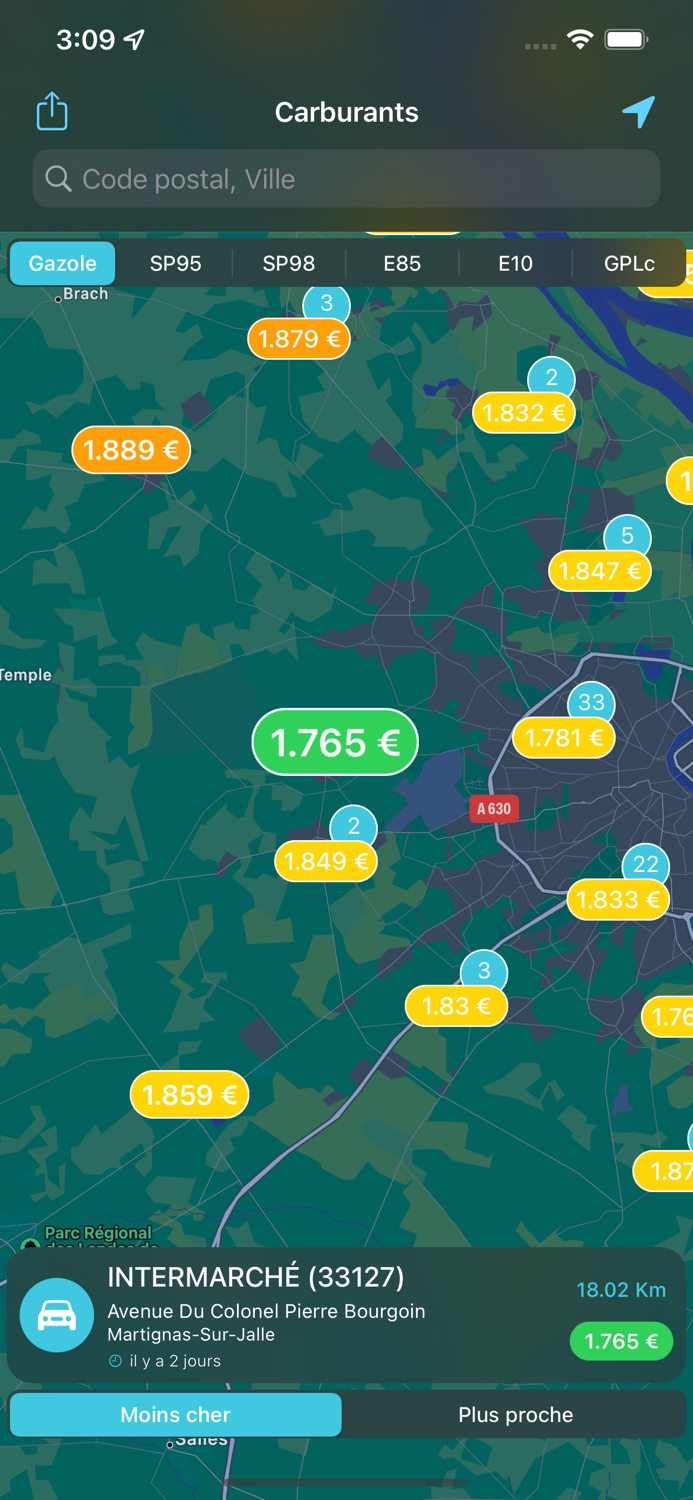Viewport: 693px width, 1500px height.
Task: Expand the cluster of 2 above 1.832 €
Action: (551, 378)
